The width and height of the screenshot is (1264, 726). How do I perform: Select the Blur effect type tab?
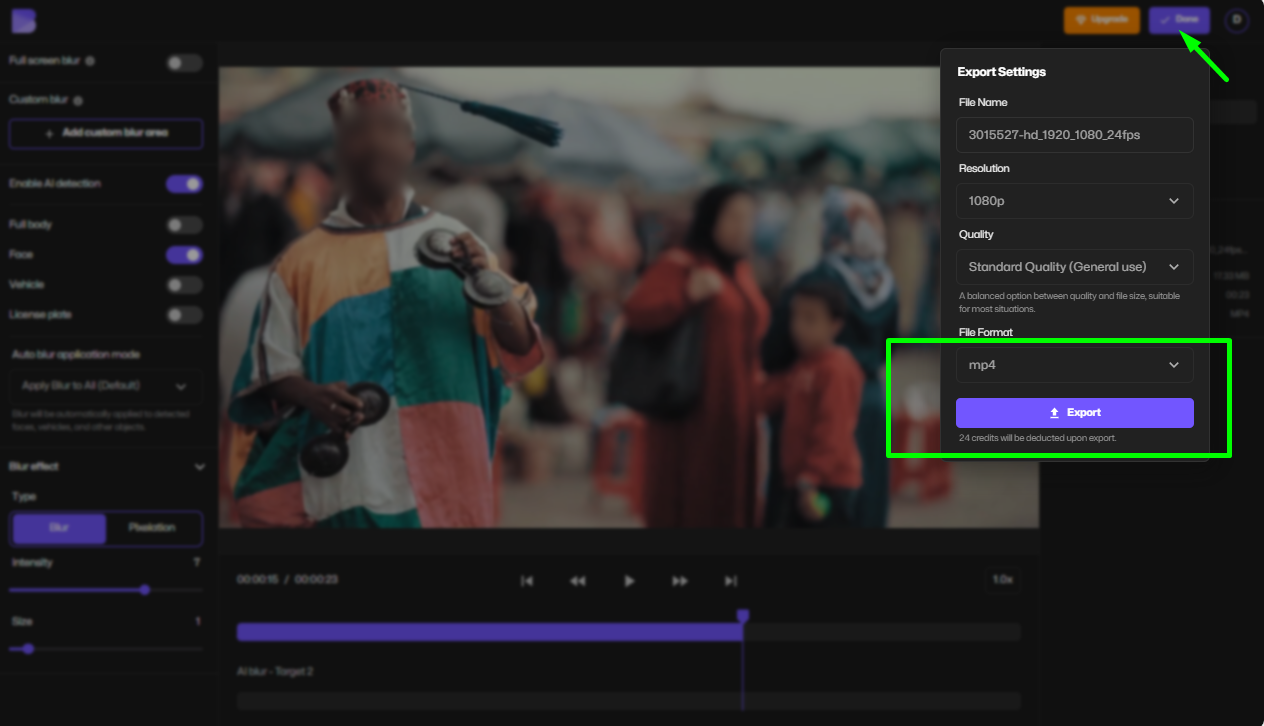[59, 528]
